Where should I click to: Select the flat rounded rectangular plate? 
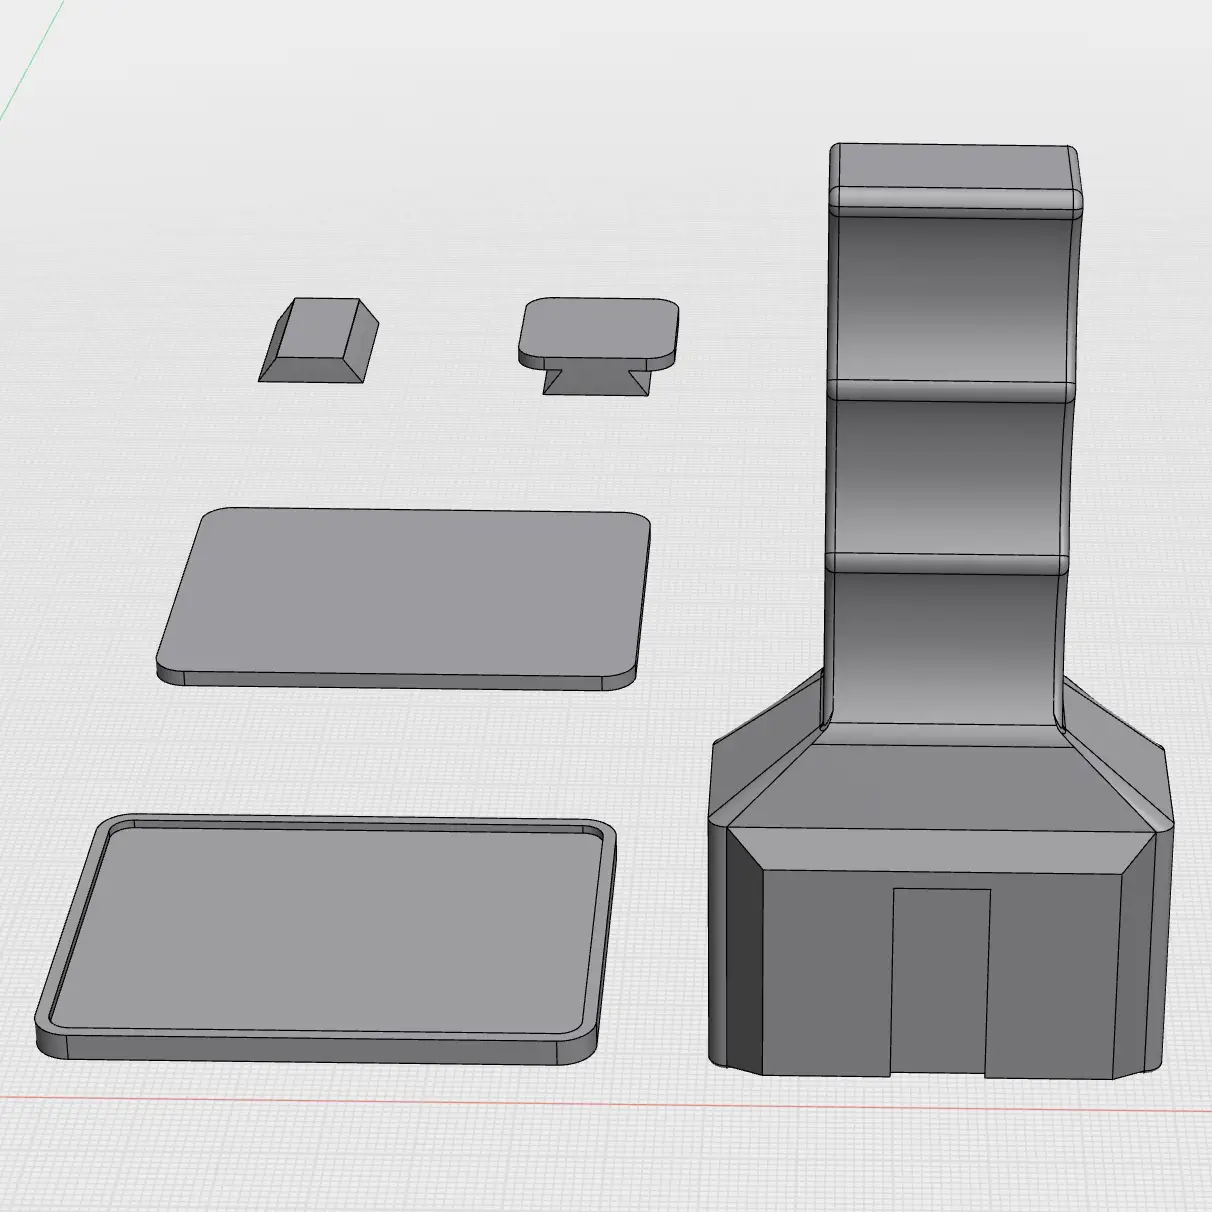tap(404, 598)
